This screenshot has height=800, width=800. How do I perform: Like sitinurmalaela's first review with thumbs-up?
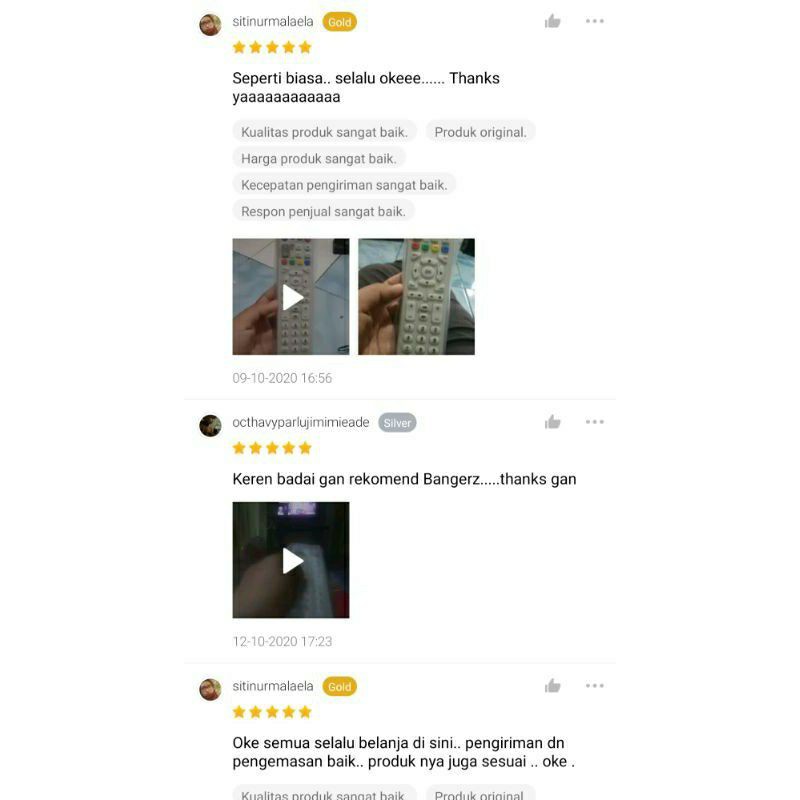552,21
